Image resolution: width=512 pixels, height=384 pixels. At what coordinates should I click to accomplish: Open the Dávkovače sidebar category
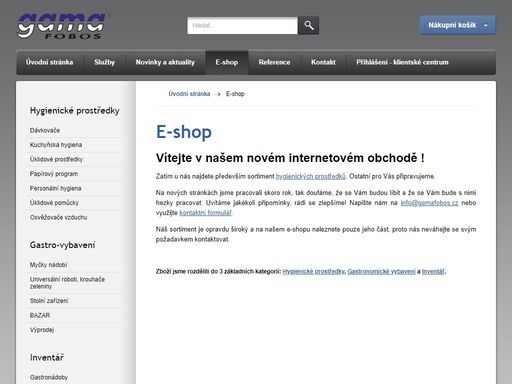click(x=45, y=130)
